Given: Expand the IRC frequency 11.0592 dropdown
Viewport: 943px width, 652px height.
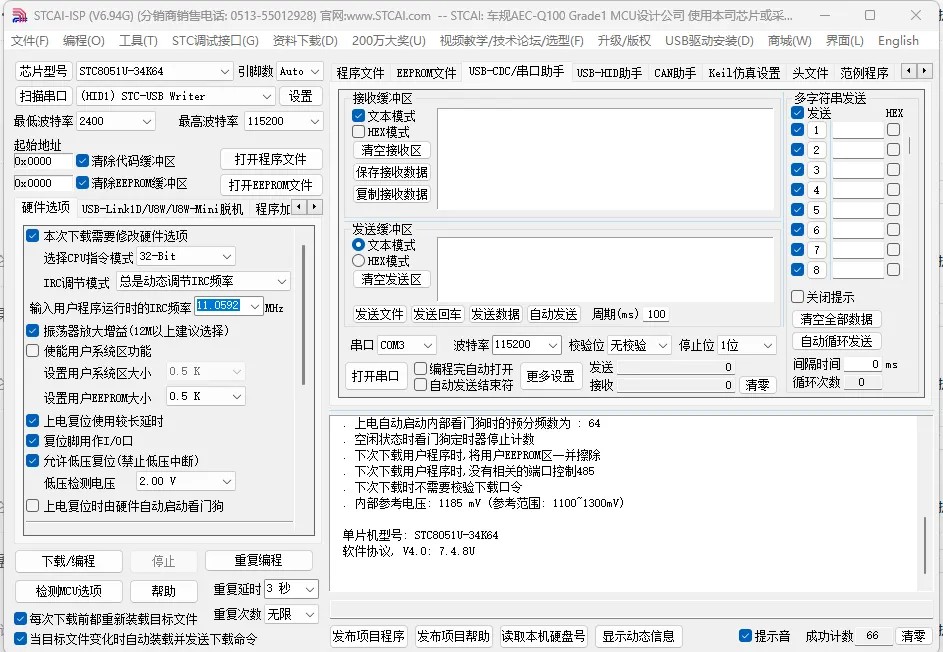Looking at the screenshot, I should click(255, 306).
